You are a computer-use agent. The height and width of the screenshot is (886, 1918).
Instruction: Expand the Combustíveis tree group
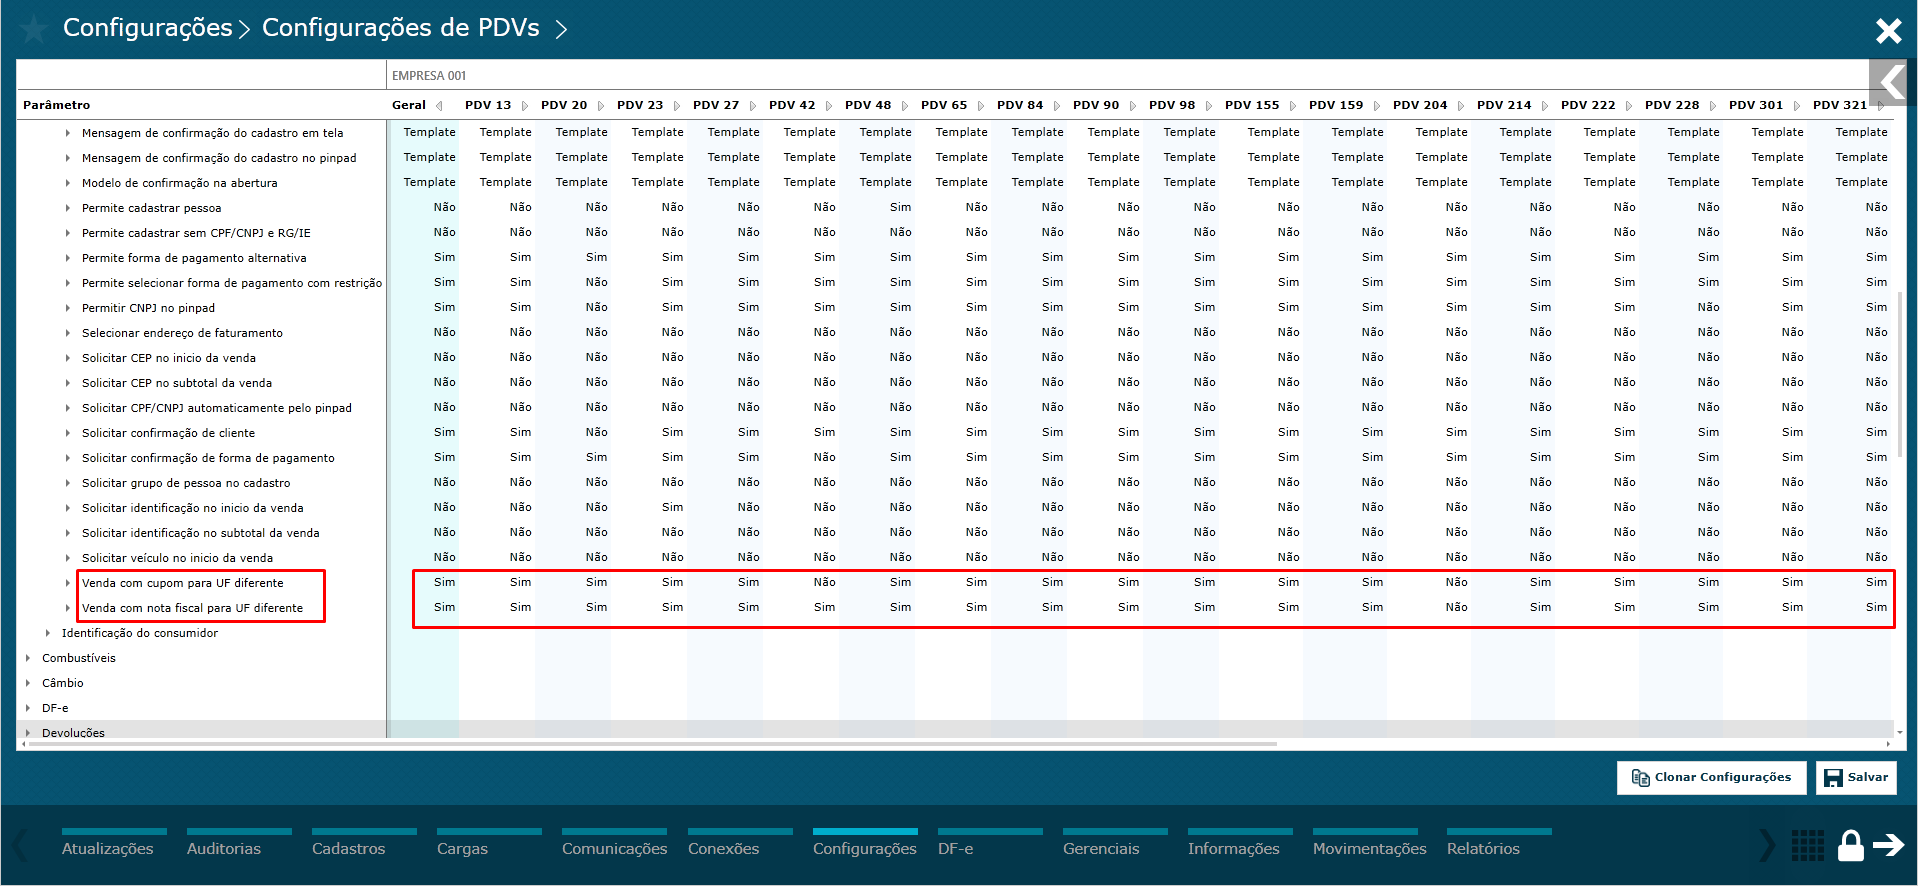(28, 658)
